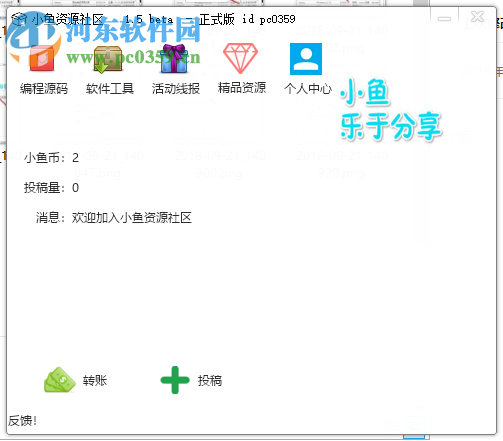
Task: Click the app logo in title bar
Action: [x=19, y=19]
